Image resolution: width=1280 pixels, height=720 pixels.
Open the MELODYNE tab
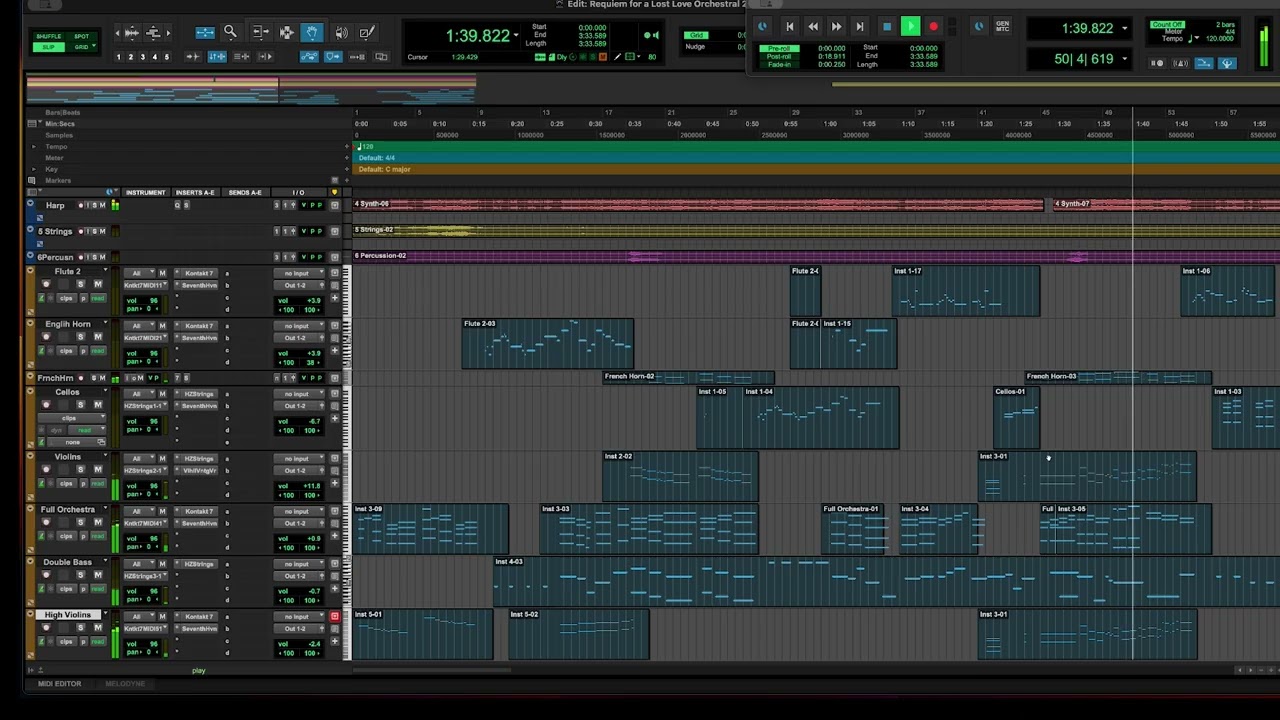pos(124,684)
